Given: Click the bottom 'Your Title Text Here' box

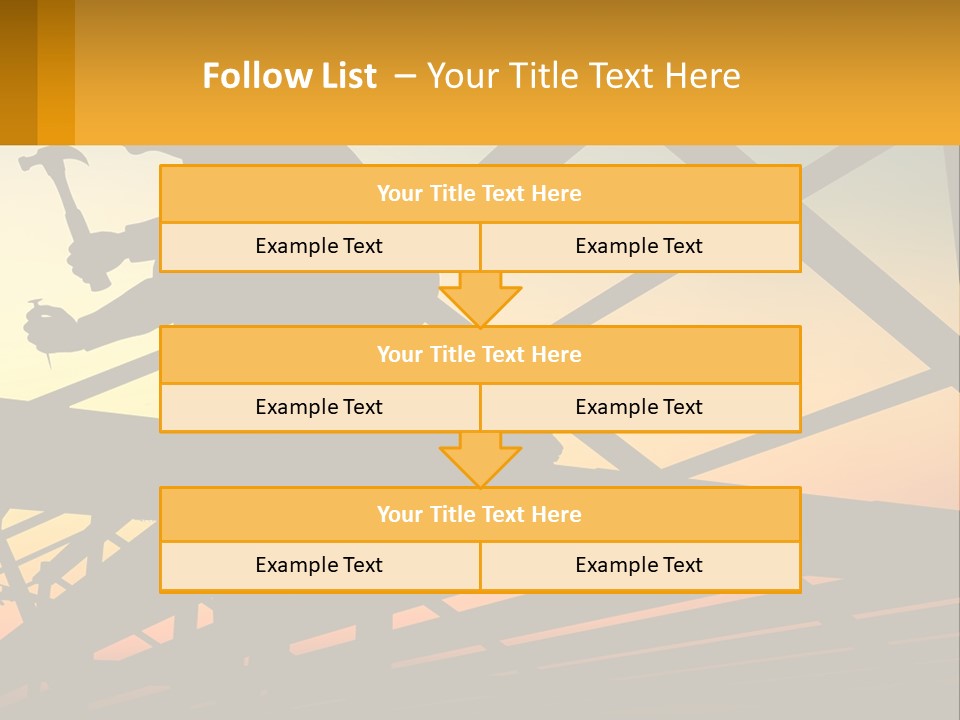Looking at the screenshot, I should (x=480, y=514).
